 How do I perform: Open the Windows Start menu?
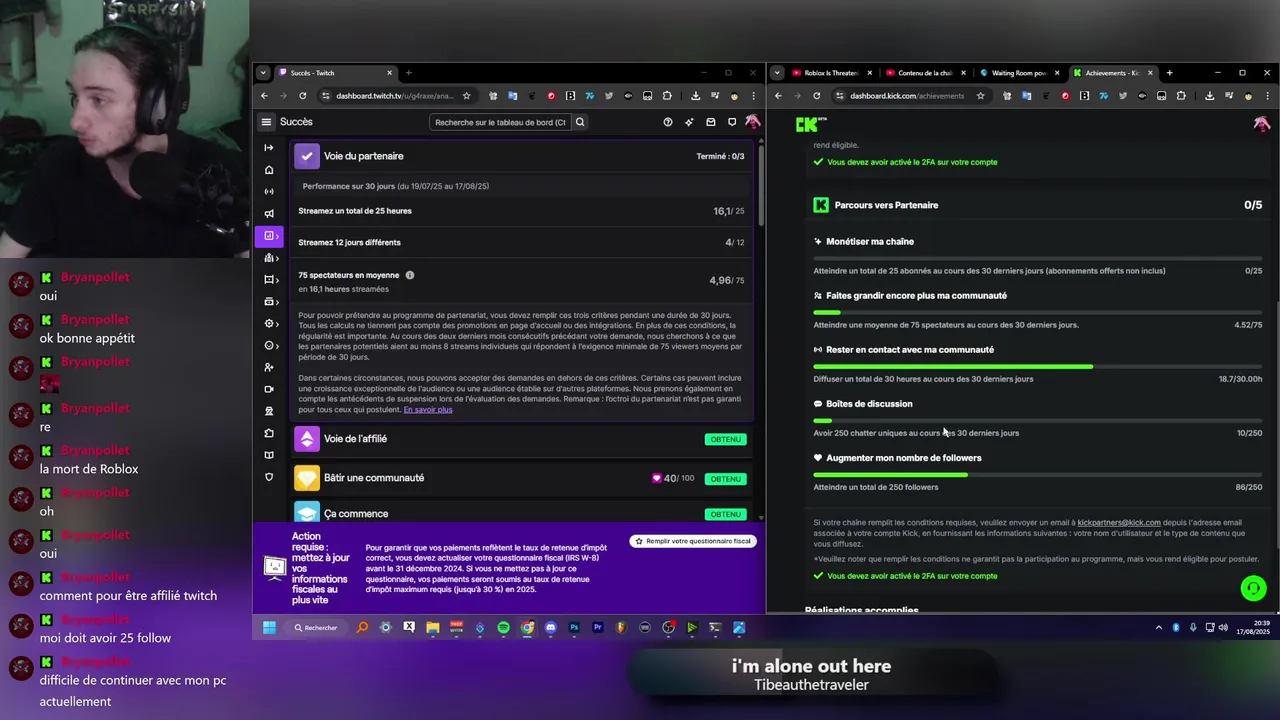click(x=269, y=628)
